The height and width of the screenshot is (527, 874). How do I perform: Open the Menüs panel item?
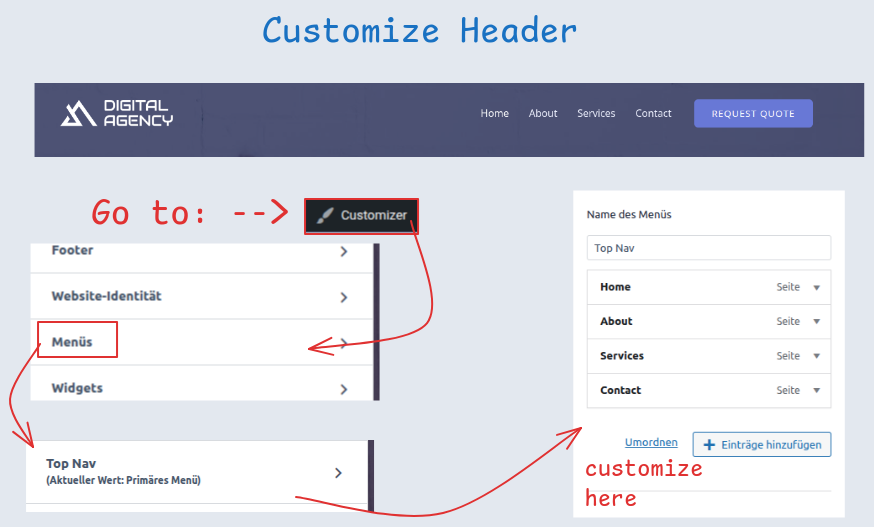coord(73,342)
